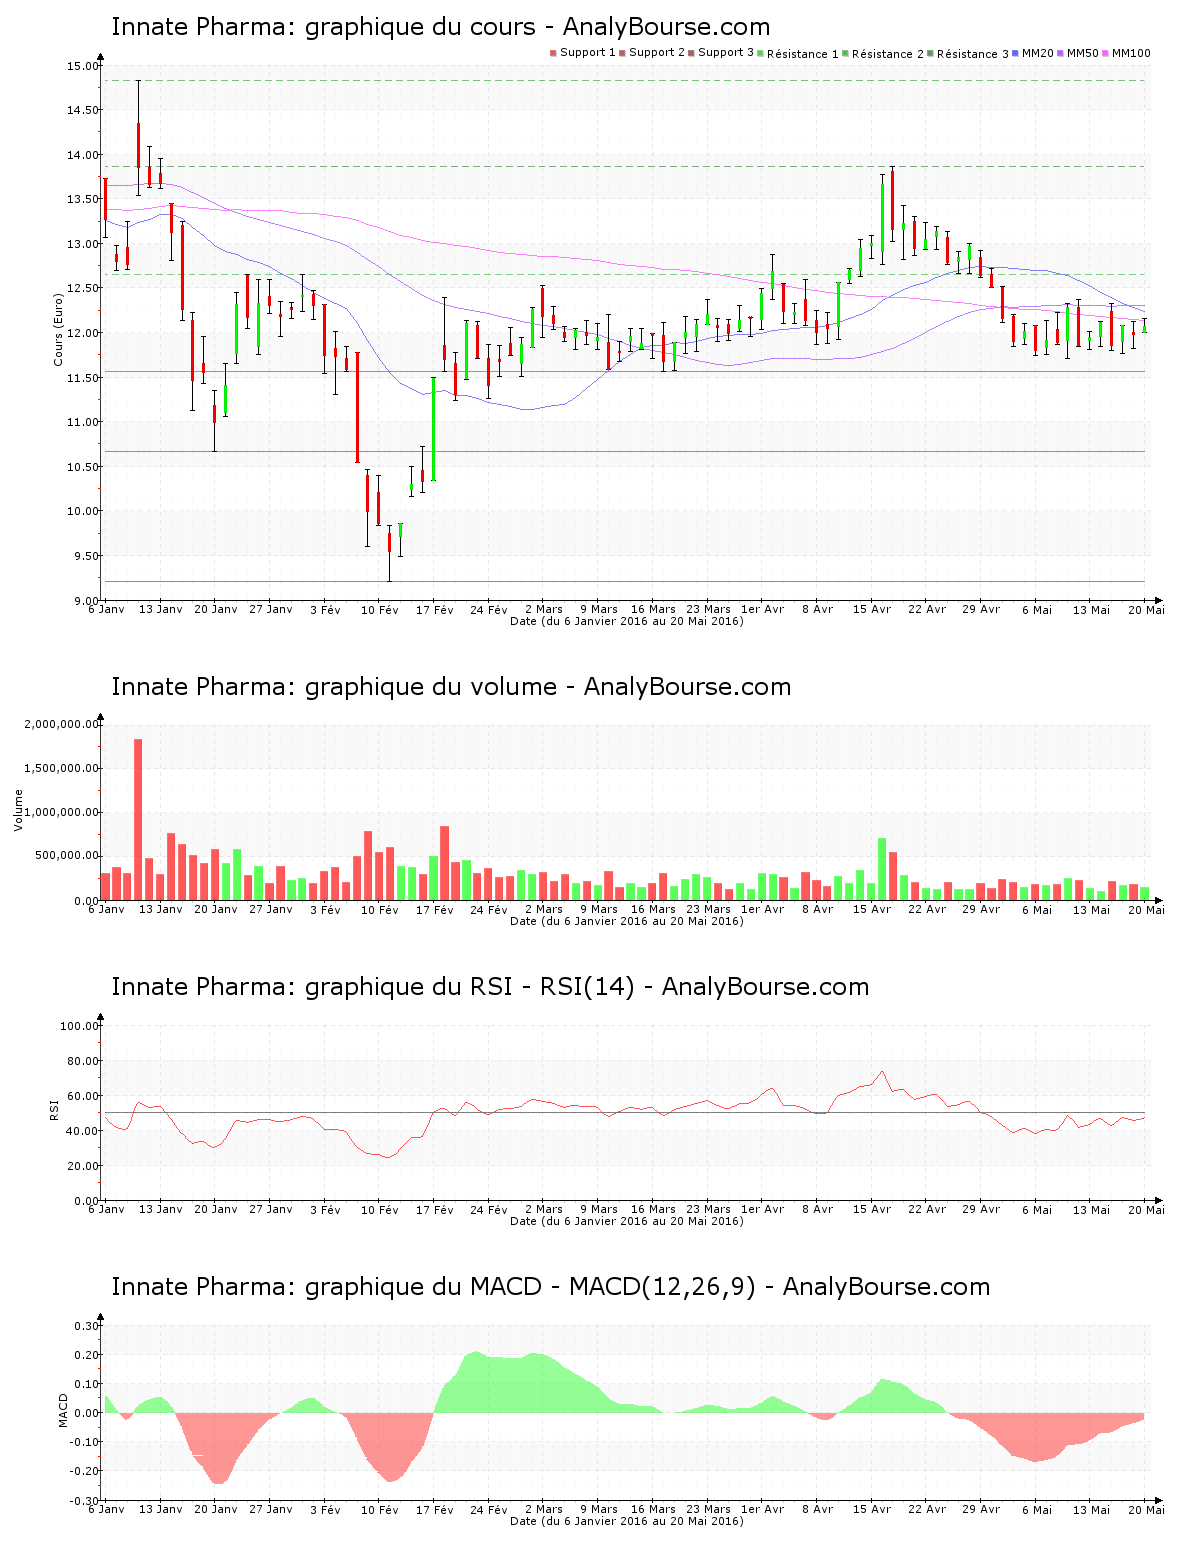
Task: Click the 'Volume' y-axis label
Action: 18,810
